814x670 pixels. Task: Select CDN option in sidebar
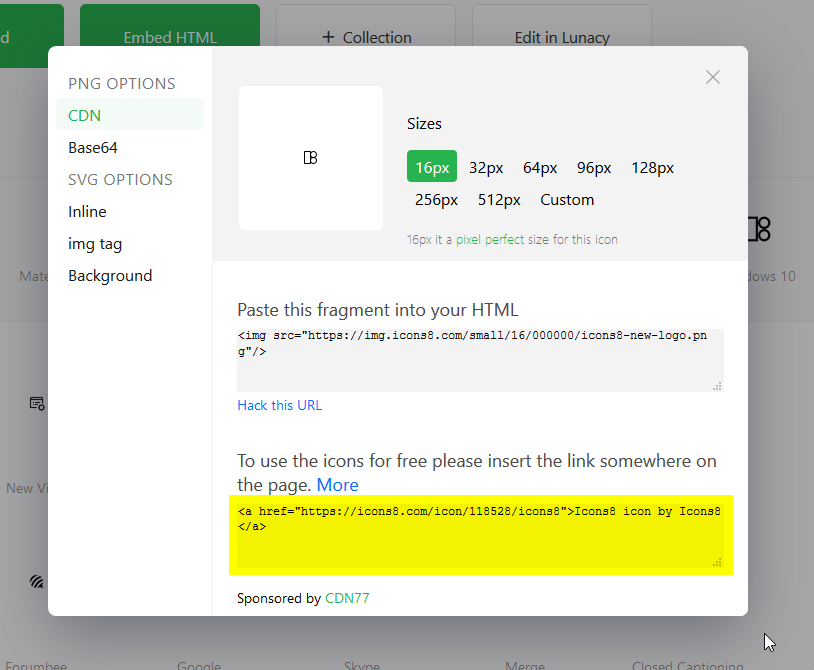click(x=130, y=115)
